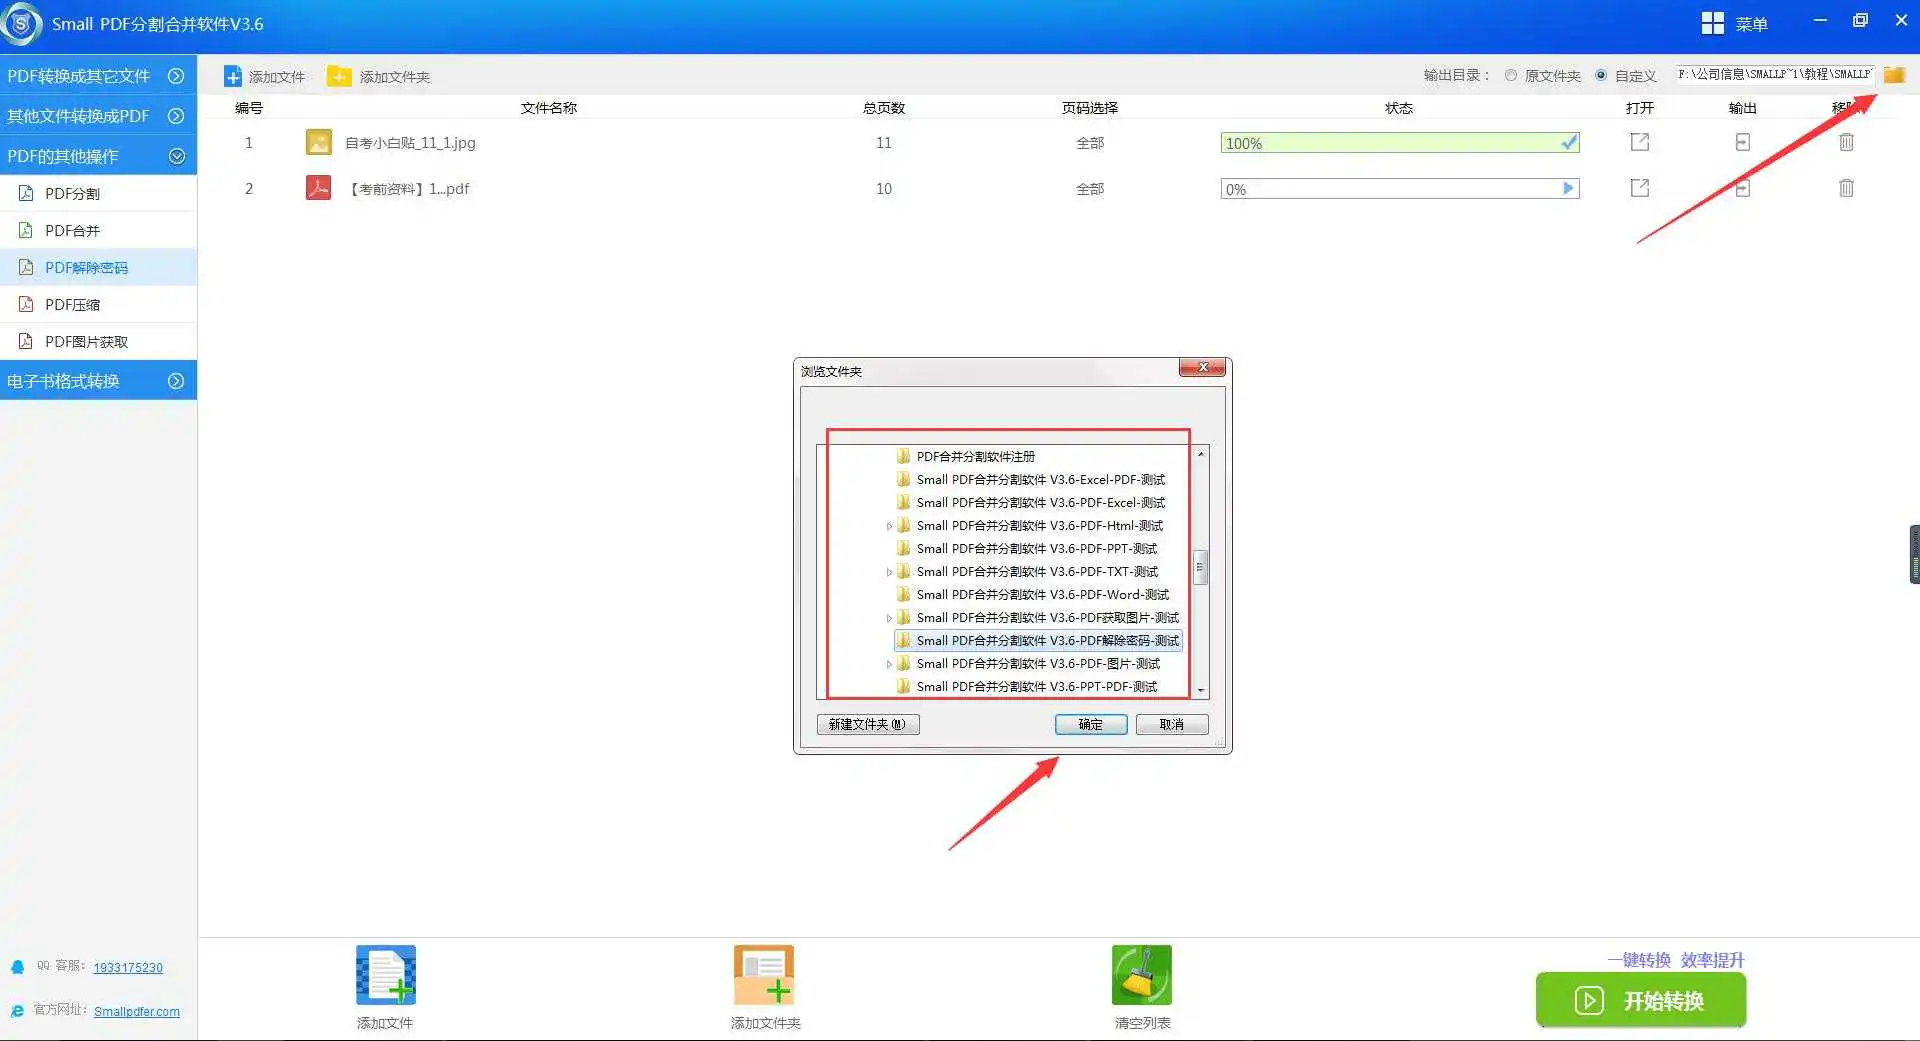Expand 电子书格式转换 section
Image resolution: width=1920 pixels, height=1041 pixels.
[176, 381]
